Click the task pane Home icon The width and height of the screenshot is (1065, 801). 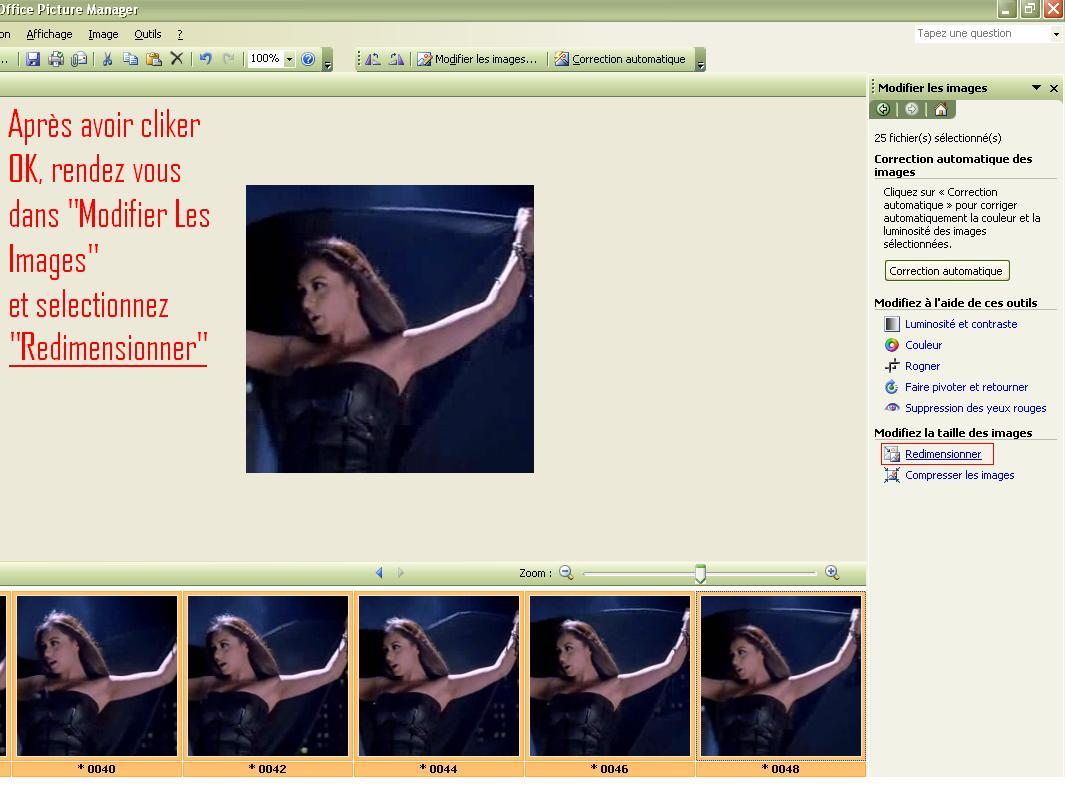[941, 109]
